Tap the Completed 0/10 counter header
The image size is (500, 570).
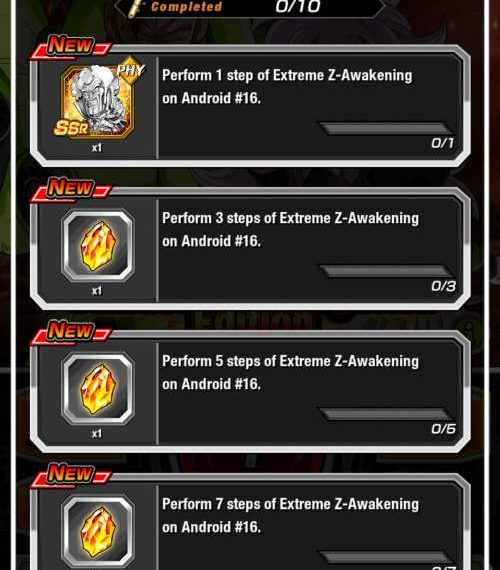click(x=249, y=7)
